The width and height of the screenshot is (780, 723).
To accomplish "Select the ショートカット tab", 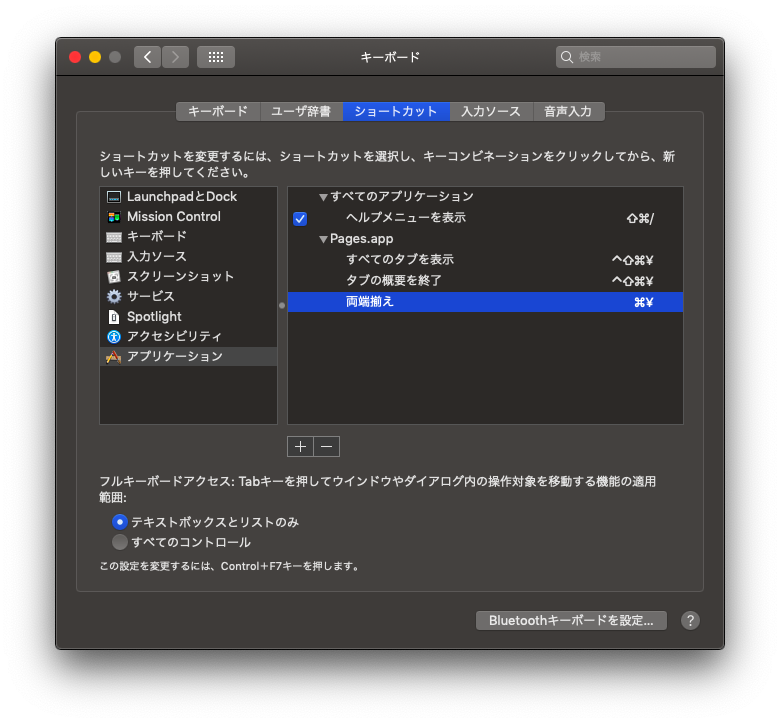I will (x=396, y=111).
